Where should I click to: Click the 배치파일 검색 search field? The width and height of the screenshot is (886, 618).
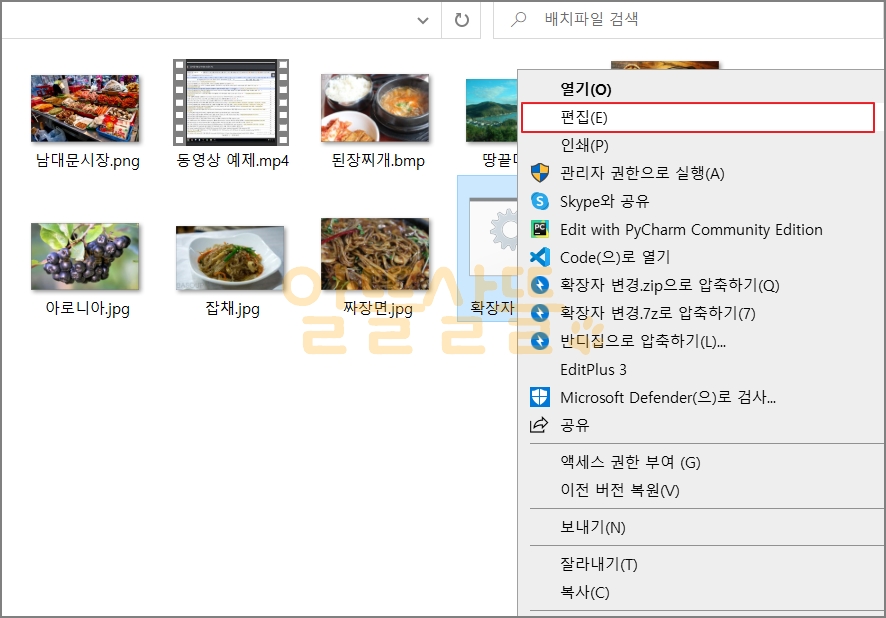pyautogui.click(x=689, y=20)
